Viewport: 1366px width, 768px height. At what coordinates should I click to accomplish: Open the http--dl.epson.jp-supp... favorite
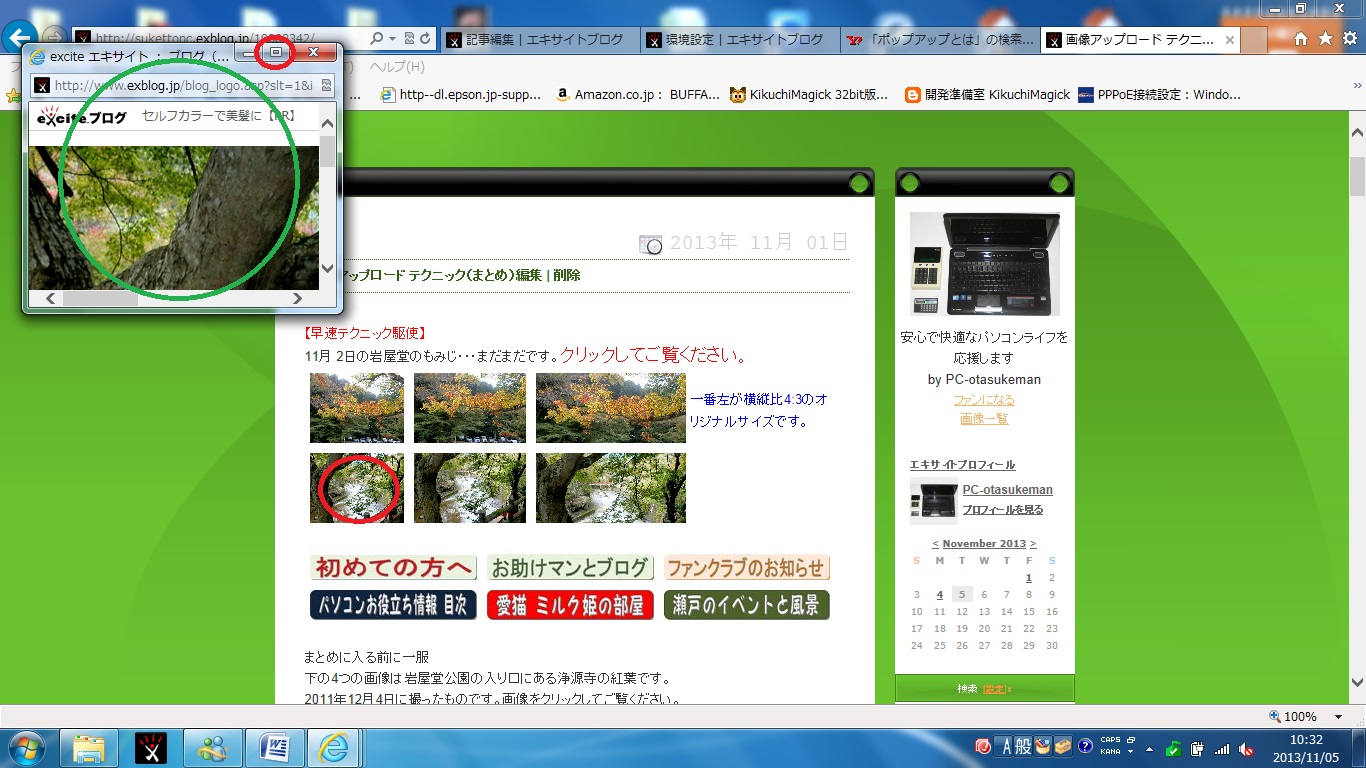(x=462, y=95)
